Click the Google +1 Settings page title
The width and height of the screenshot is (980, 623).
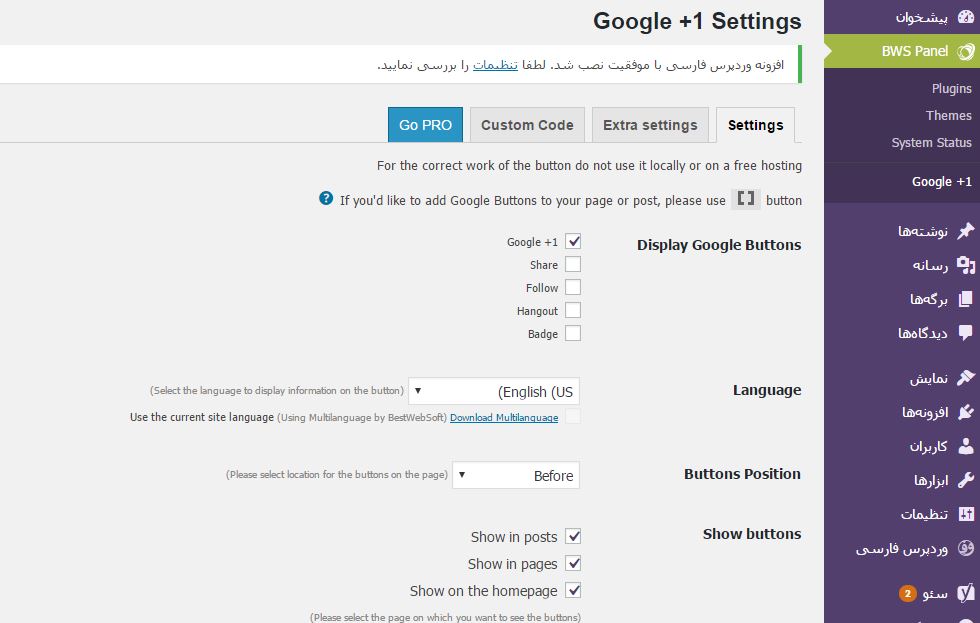[697, 21]
